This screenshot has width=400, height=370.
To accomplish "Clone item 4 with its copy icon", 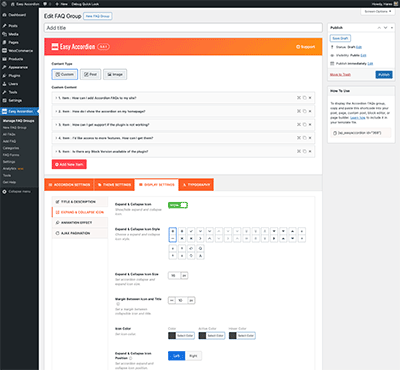I will [x=304, y=138].
